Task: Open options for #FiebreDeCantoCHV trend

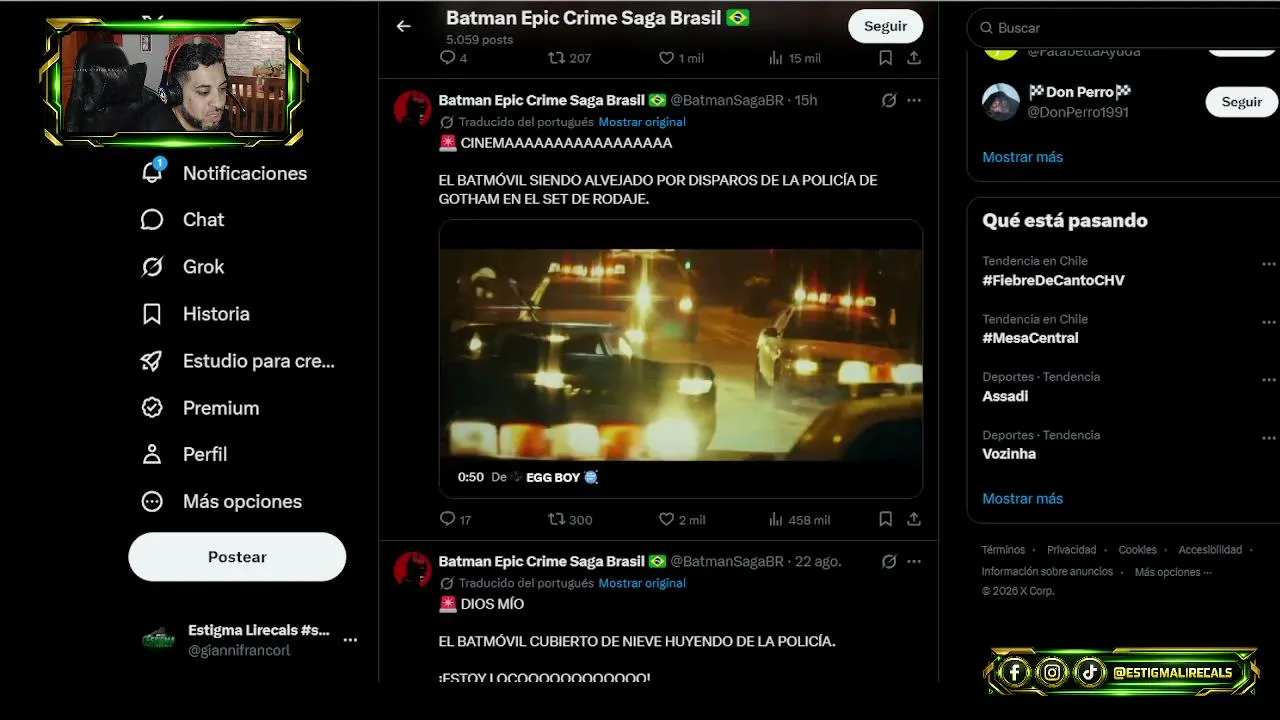Action: click(x=1269, y=265)
